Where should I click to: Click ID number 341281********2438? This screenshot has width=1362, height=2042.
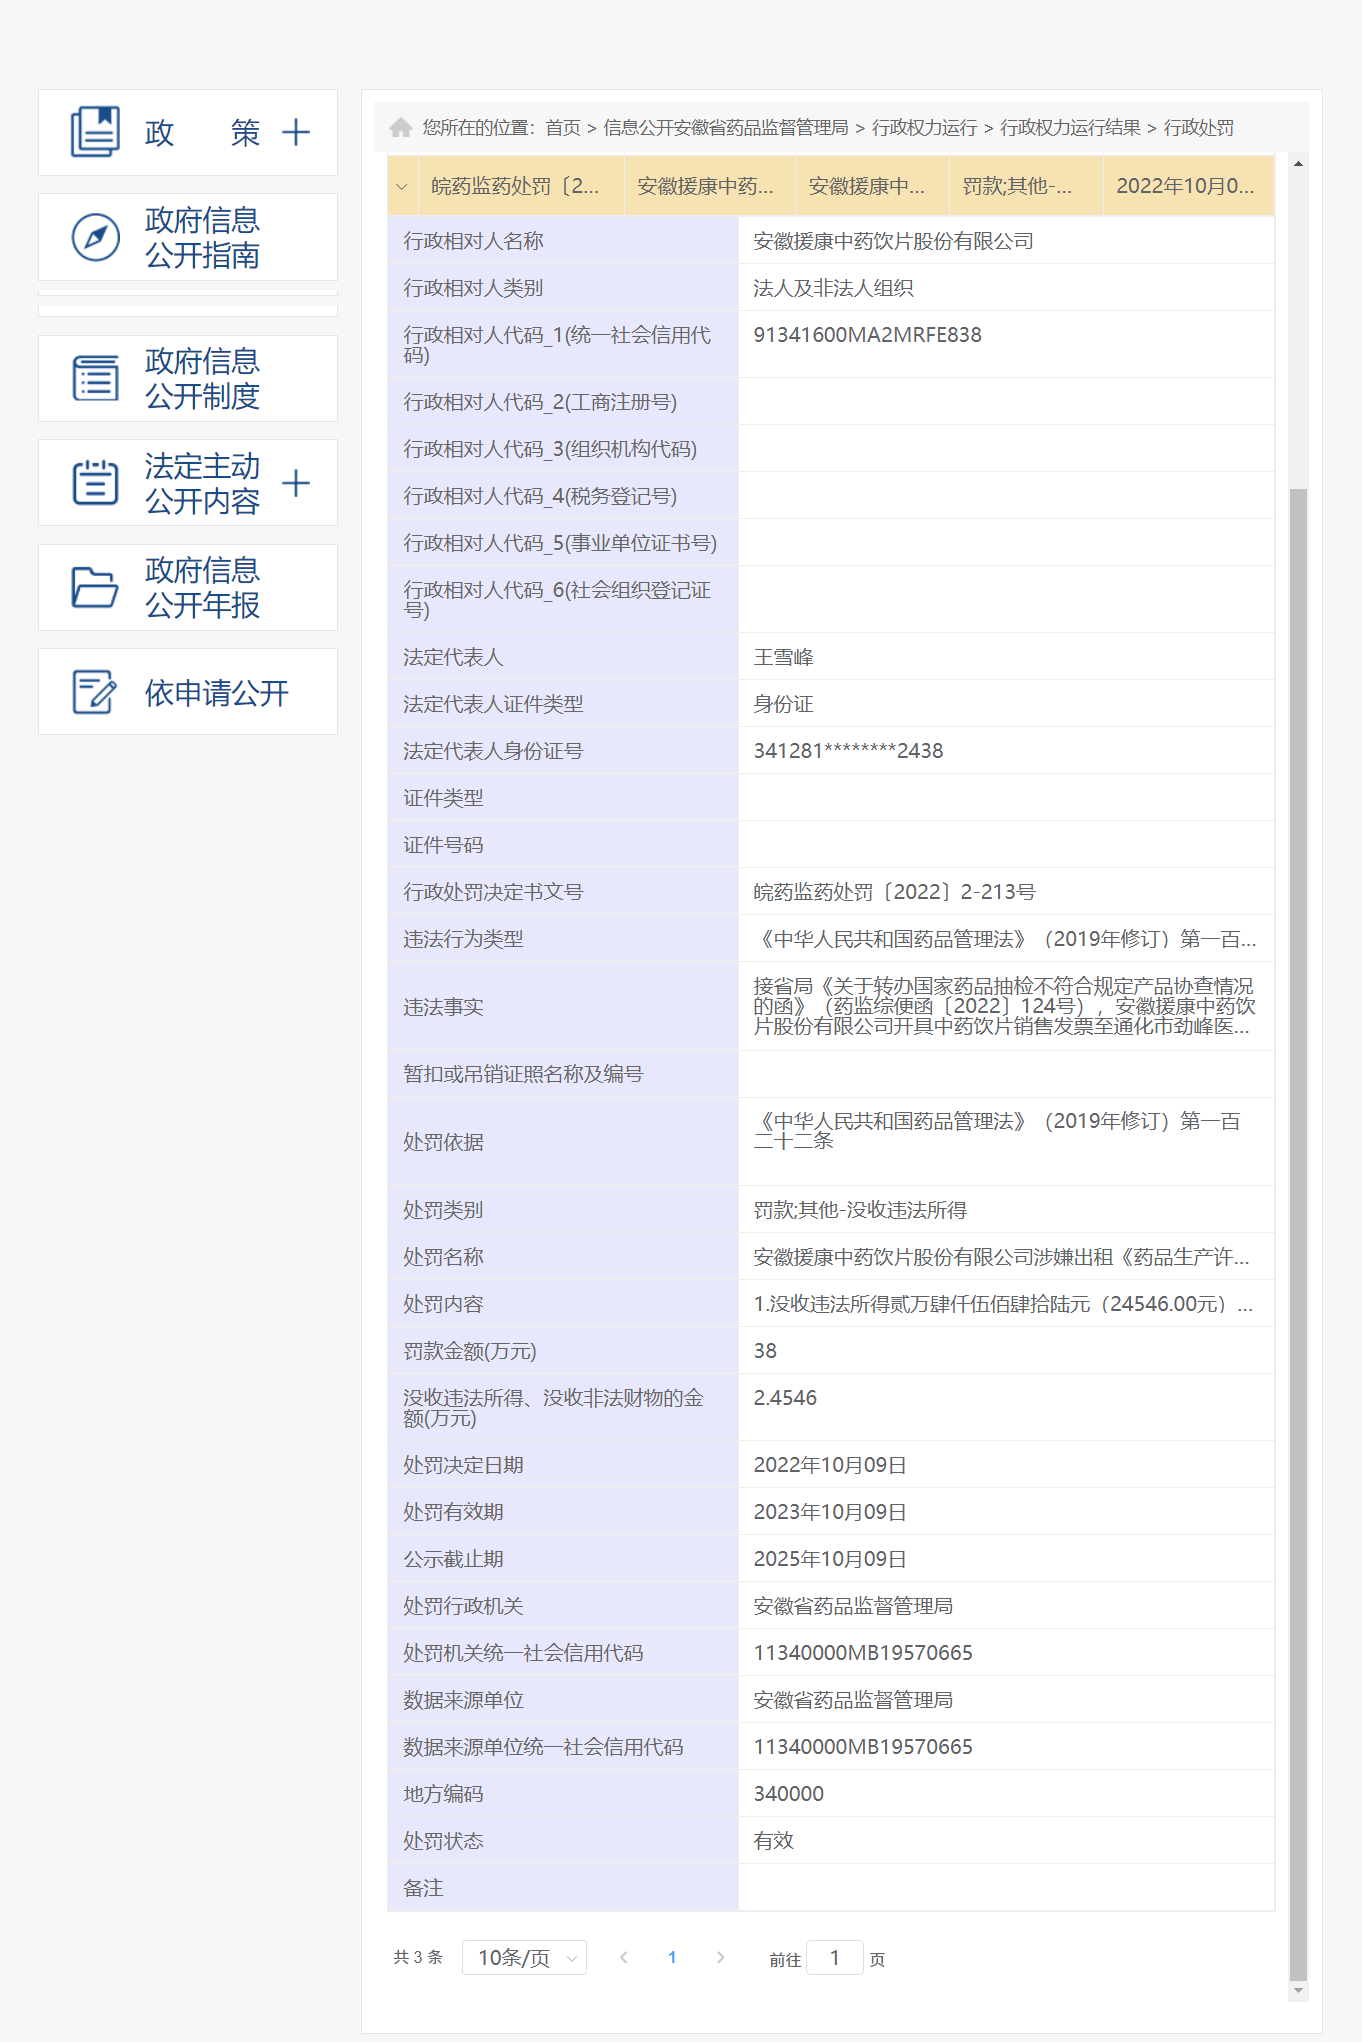[x=848, y=751]
